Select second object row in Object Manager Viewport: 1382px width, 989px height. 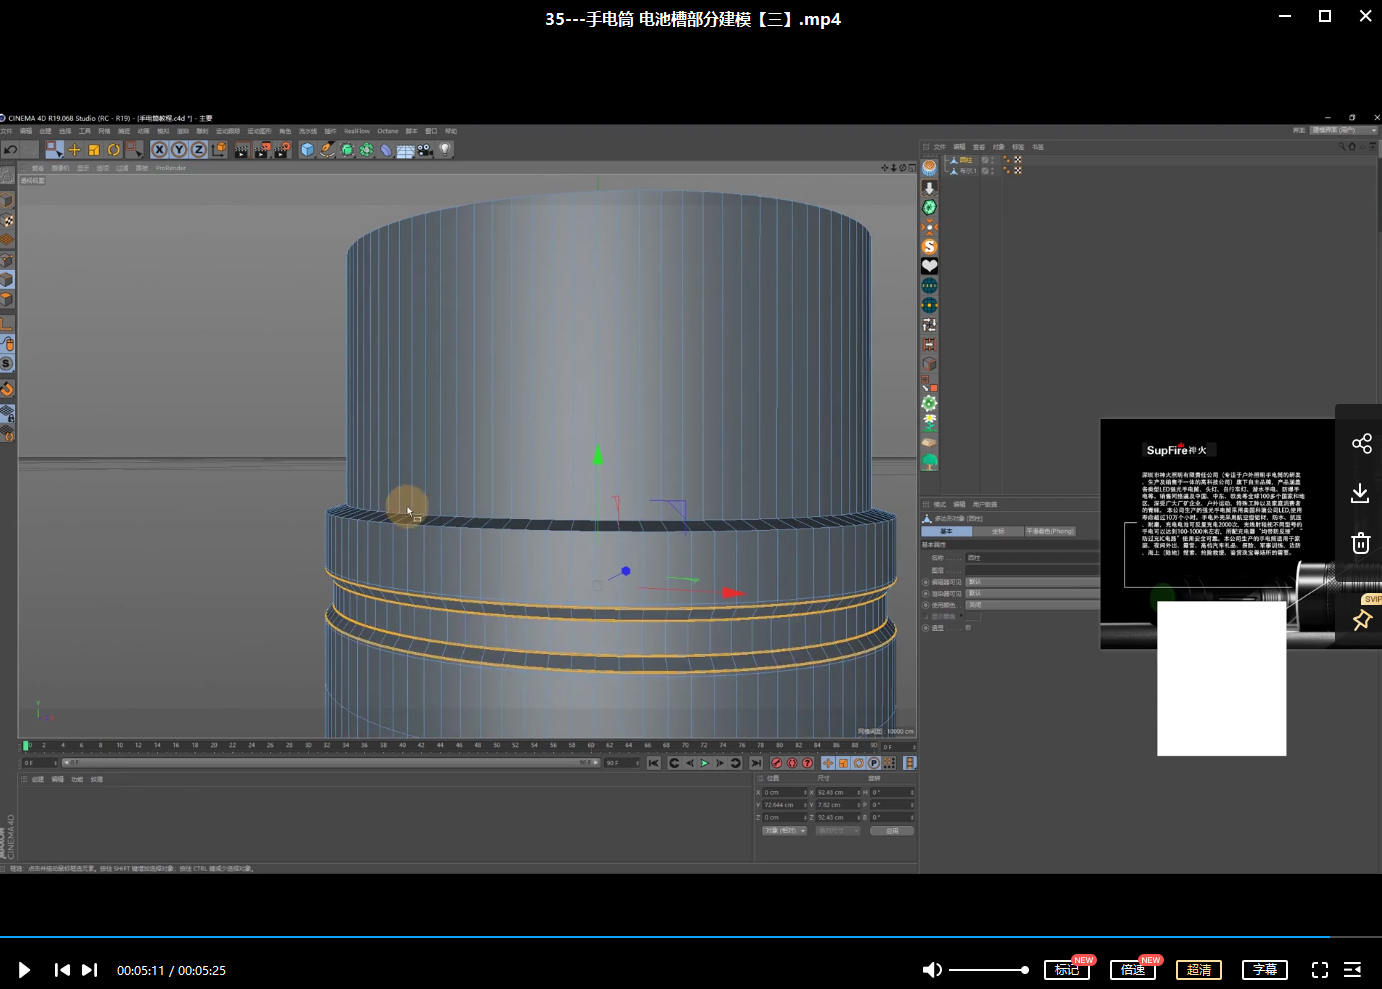tap(966, 171)
